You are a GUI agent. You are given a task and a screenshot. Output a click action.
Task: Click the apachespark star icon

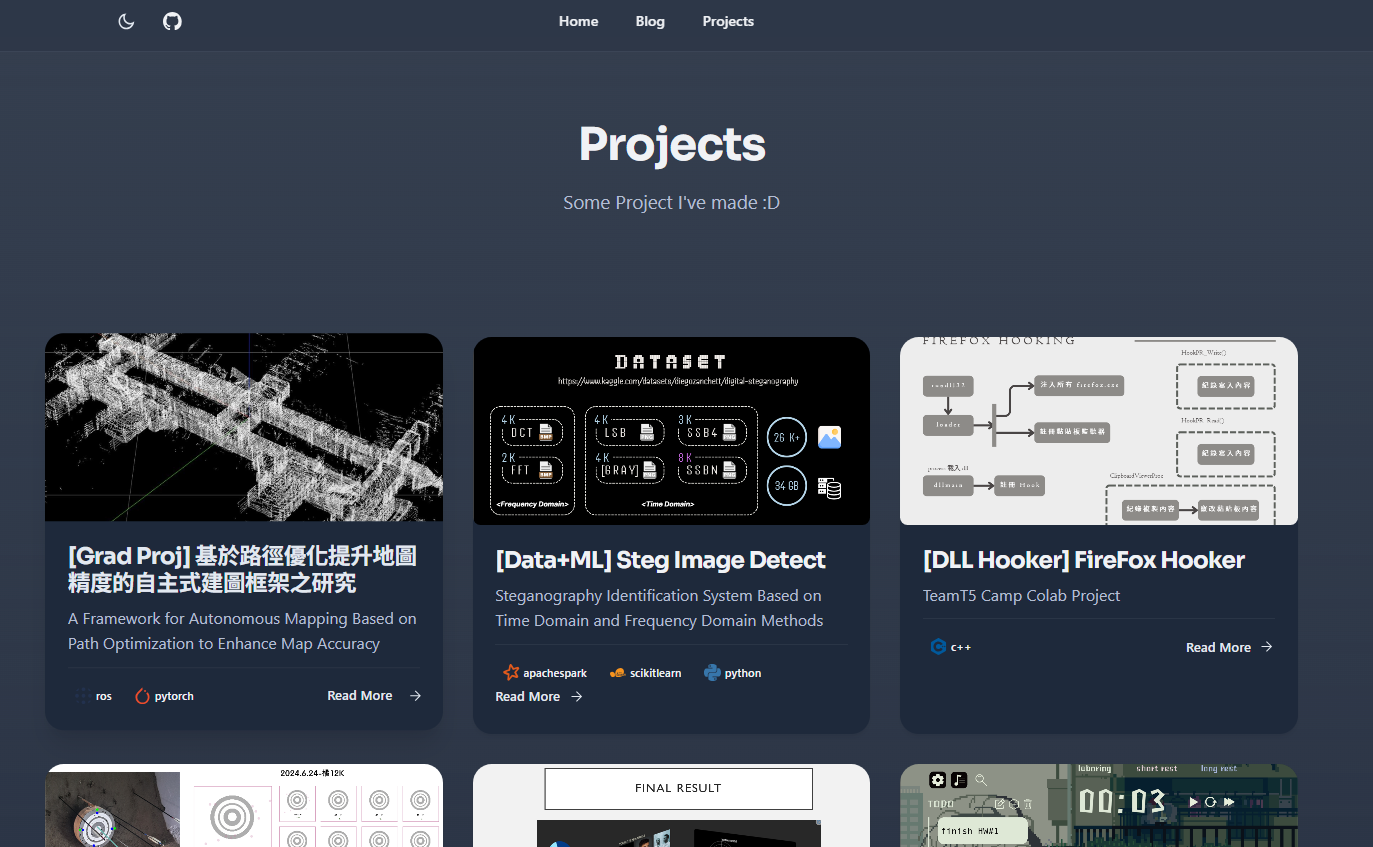[x=511, y=673]
